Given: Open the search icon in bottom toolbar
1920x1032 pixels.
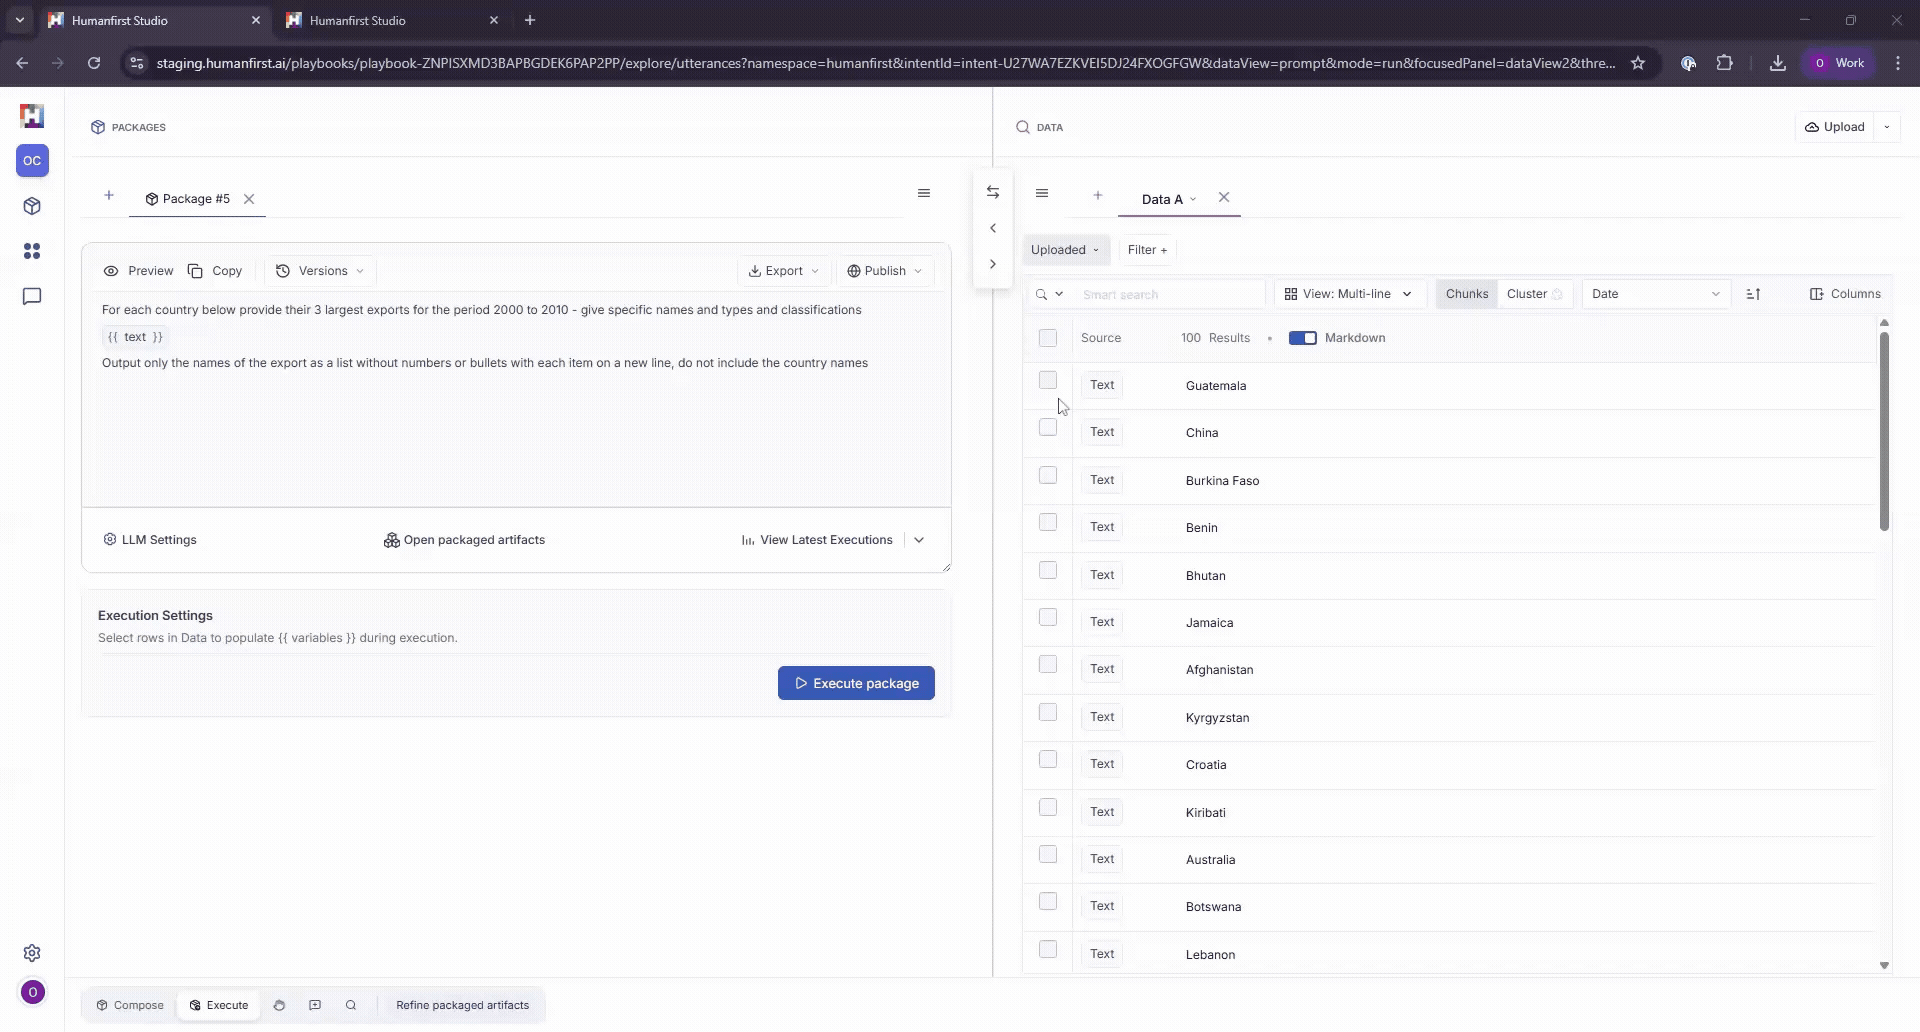Looking at the screenshot, I should click(x=350, y=1005).
